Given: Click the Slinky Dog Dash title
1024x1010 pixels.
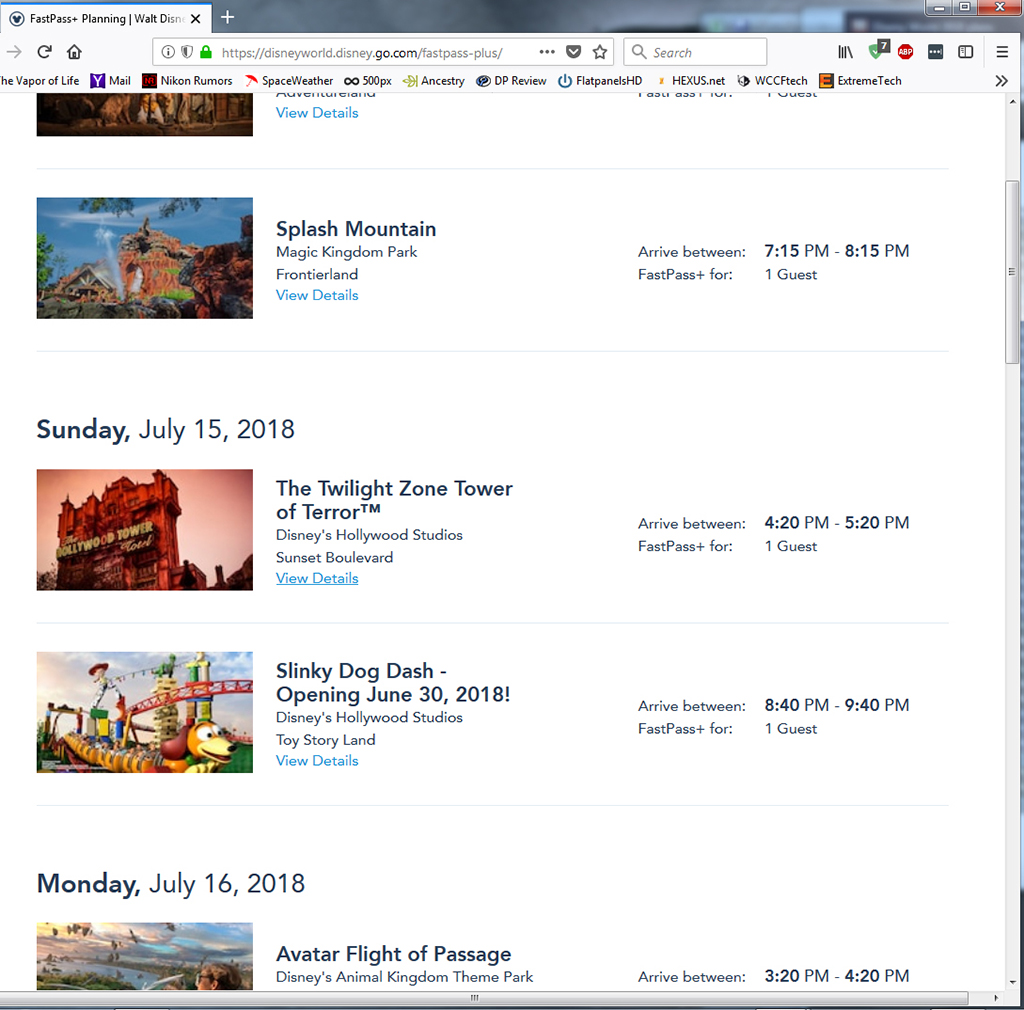Looking at the screenshot, I should (392, 682).
